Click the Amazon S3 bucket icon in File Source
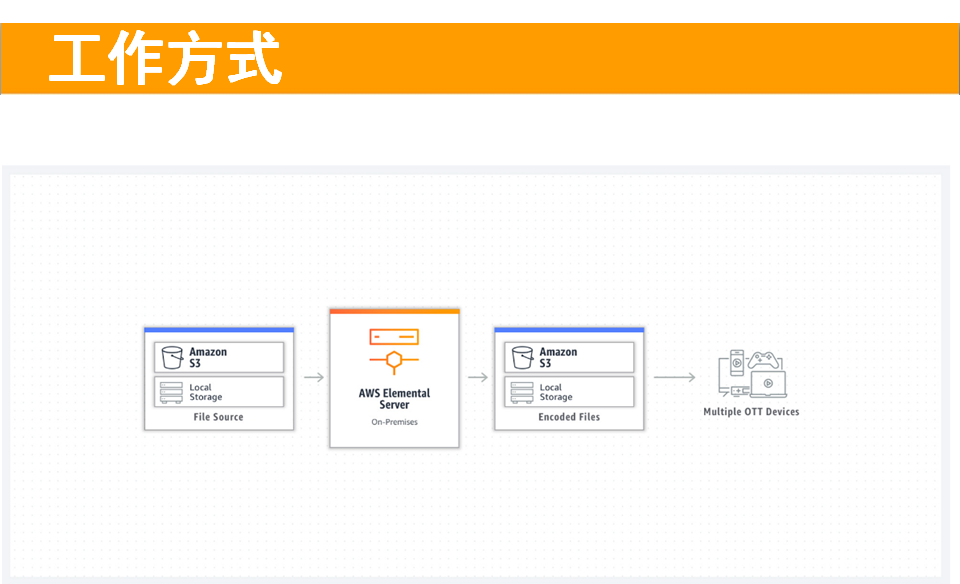This screenshot has height=584, width=960. [172, 358]
